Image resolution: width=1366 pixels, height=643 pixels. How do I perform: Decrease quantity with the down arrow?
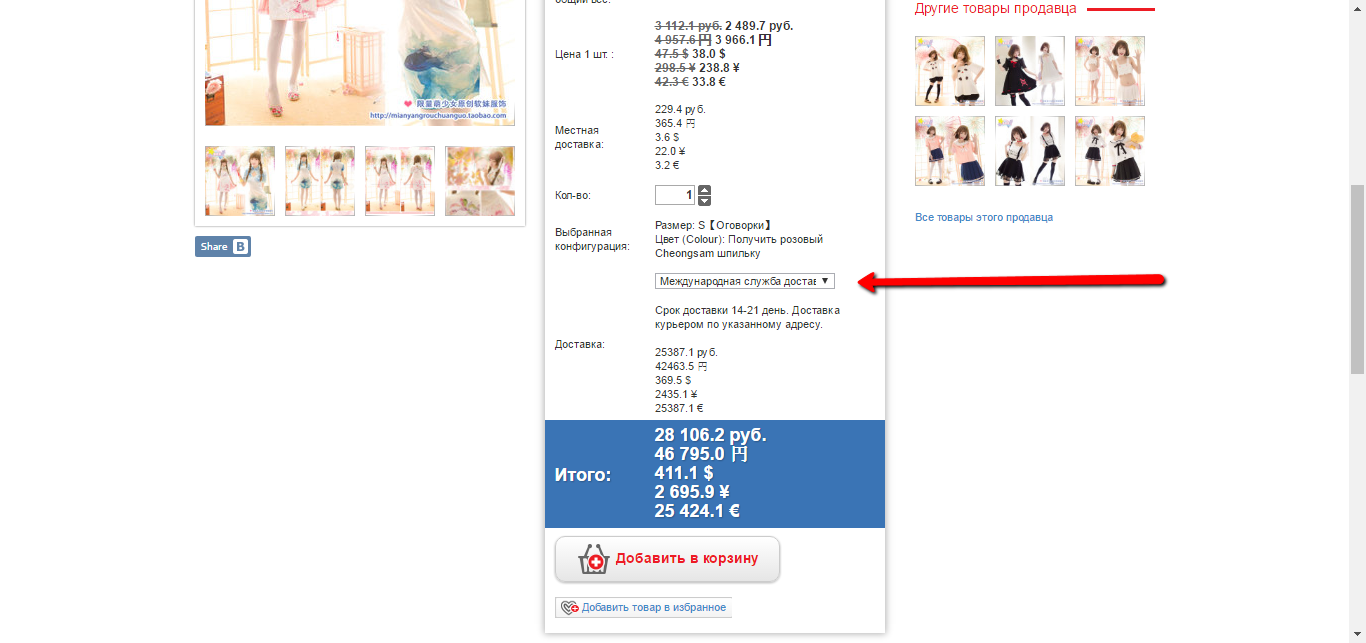tap(705, 201)
